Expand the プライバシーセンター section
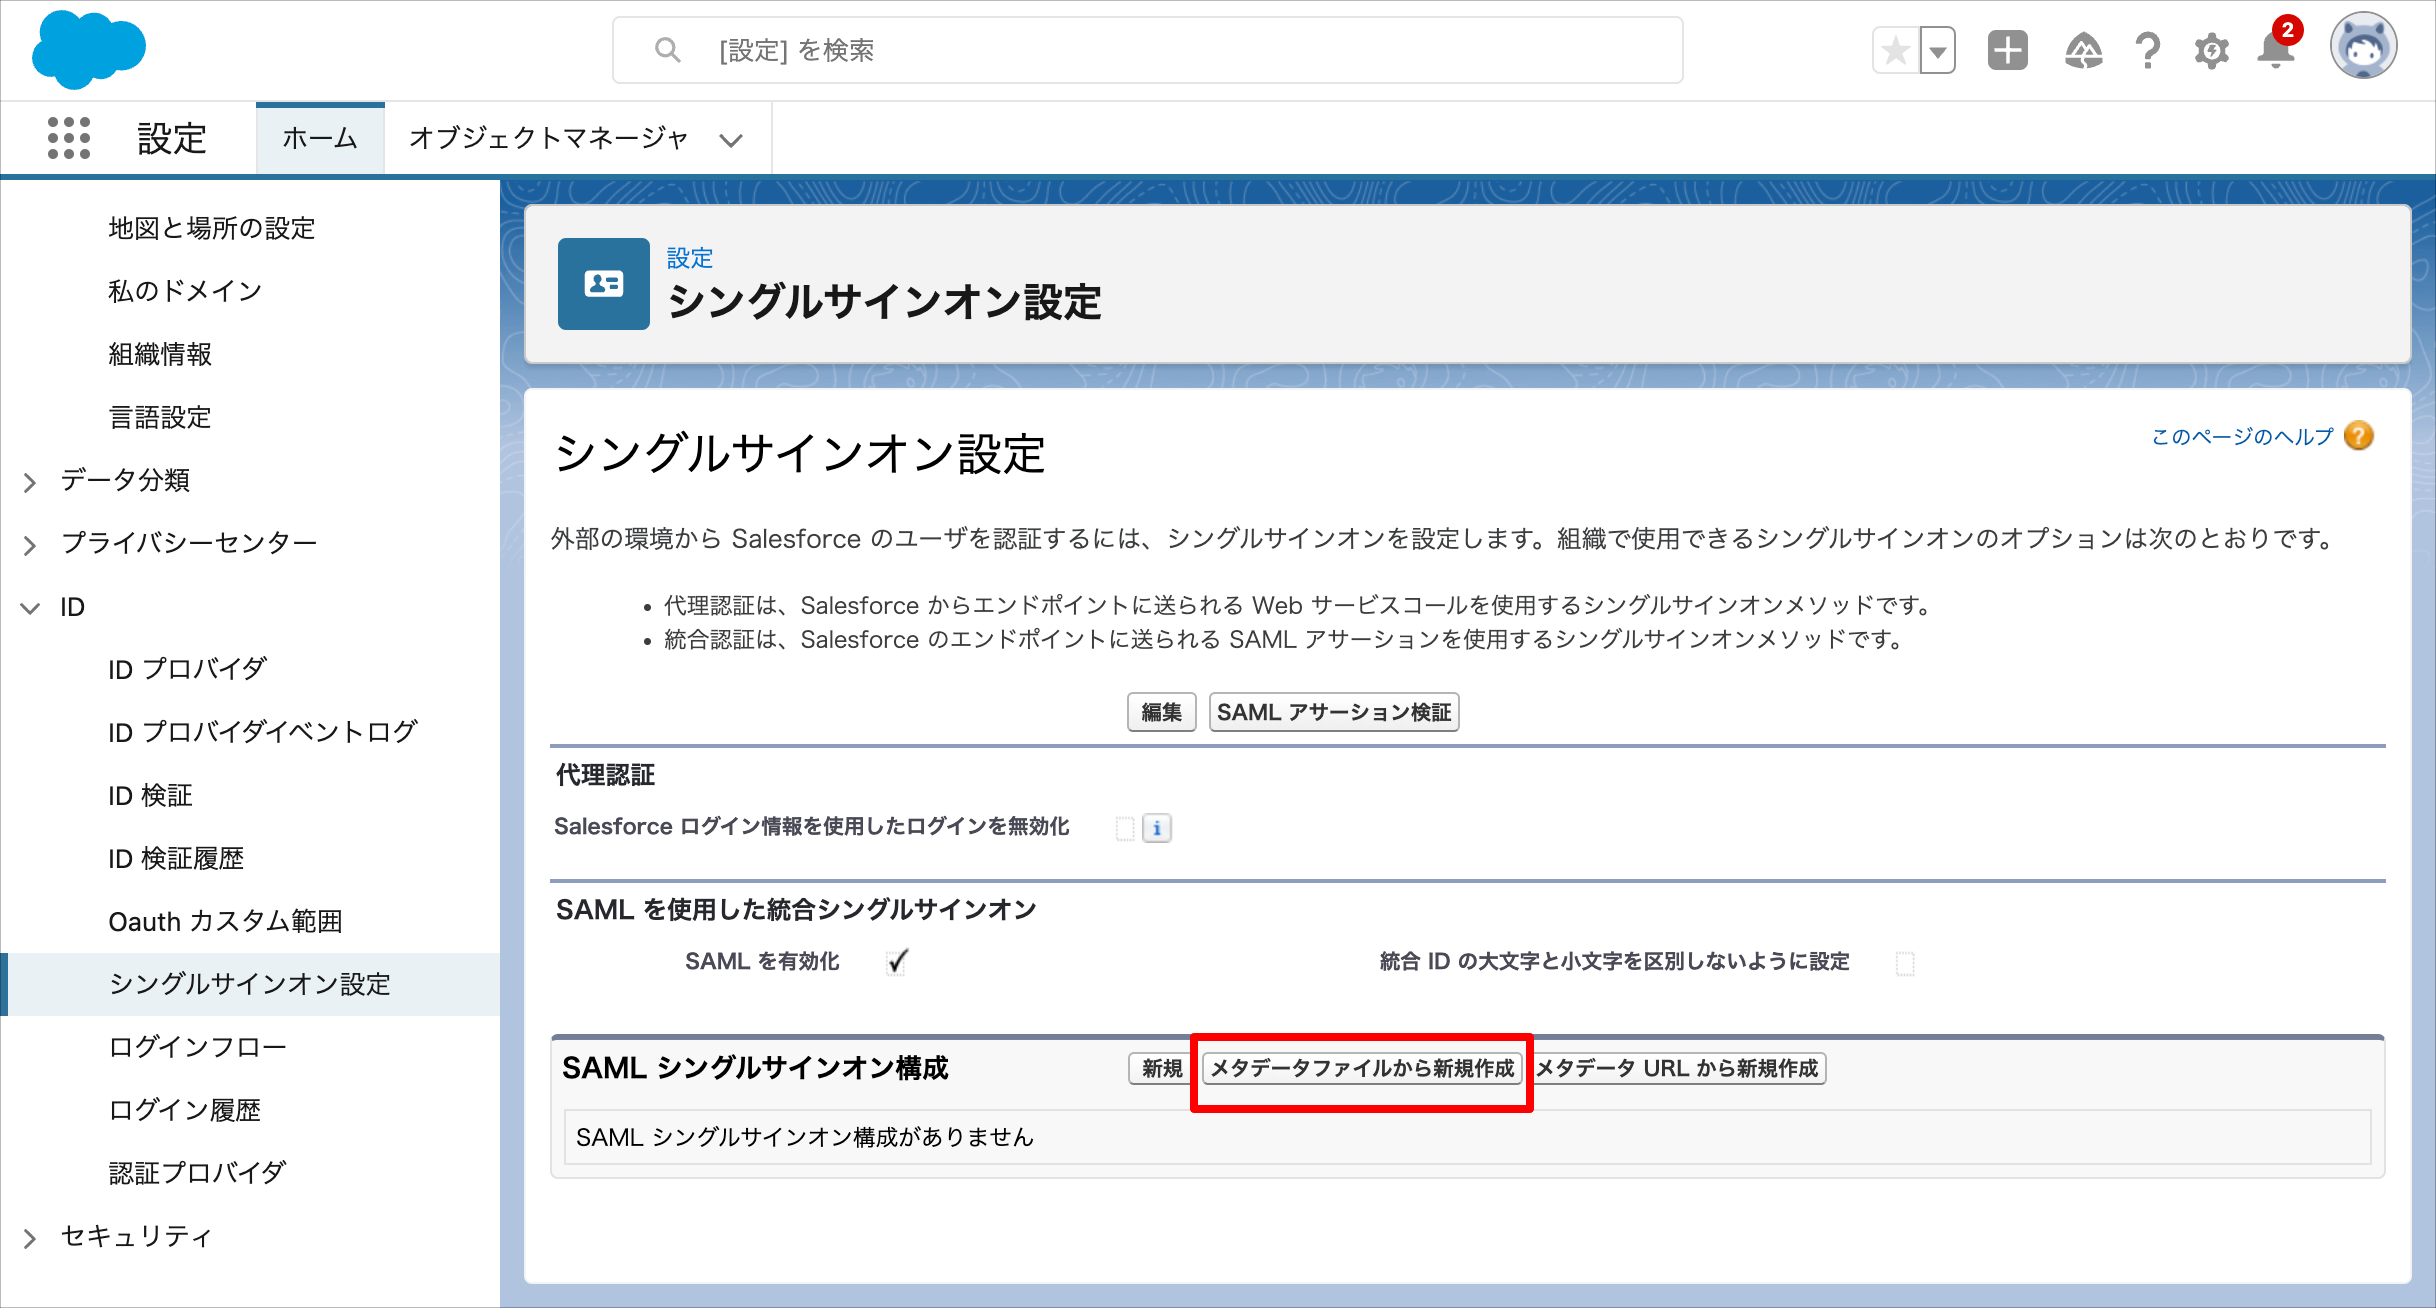The image size is (2436, 1308). coord(30,545)
